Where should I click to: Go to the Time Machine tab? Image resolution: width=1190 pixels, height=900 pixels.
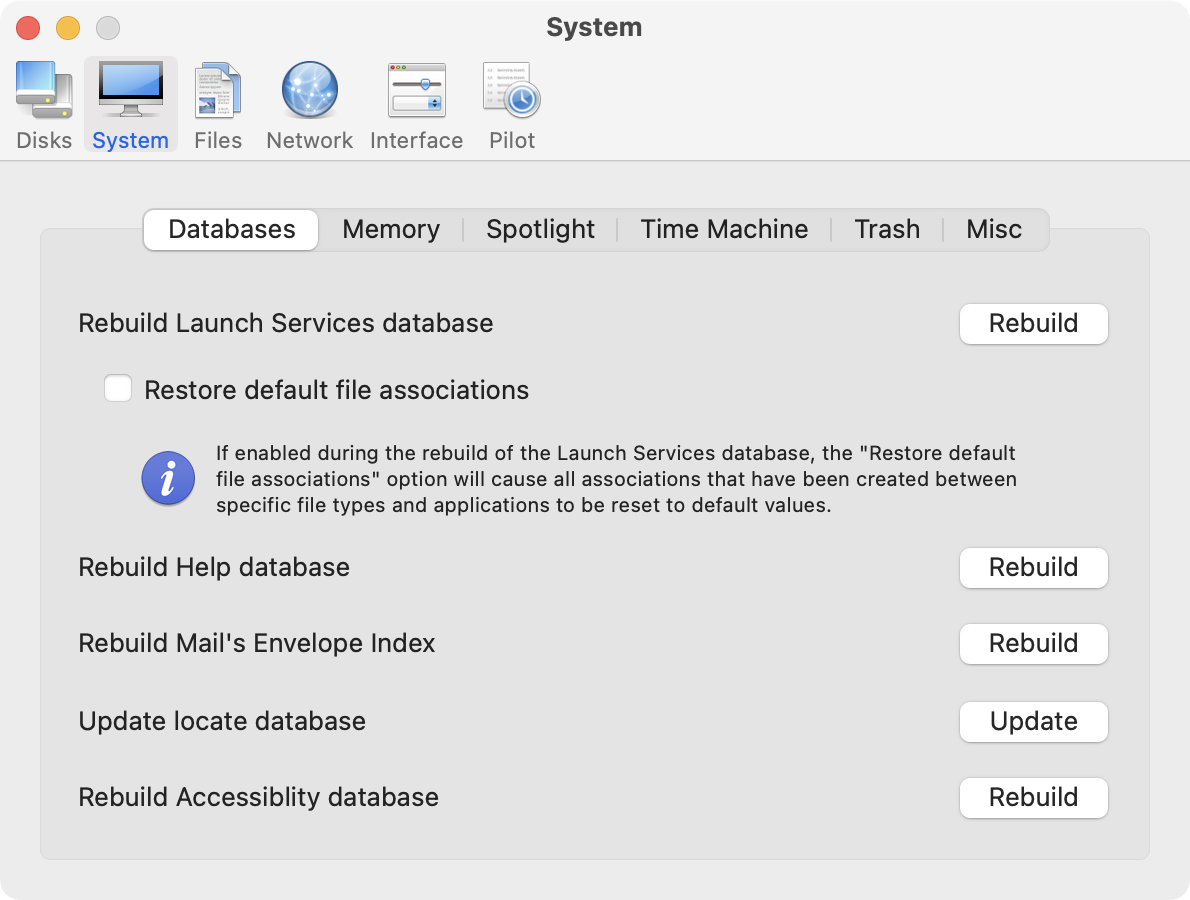[724, 229]
